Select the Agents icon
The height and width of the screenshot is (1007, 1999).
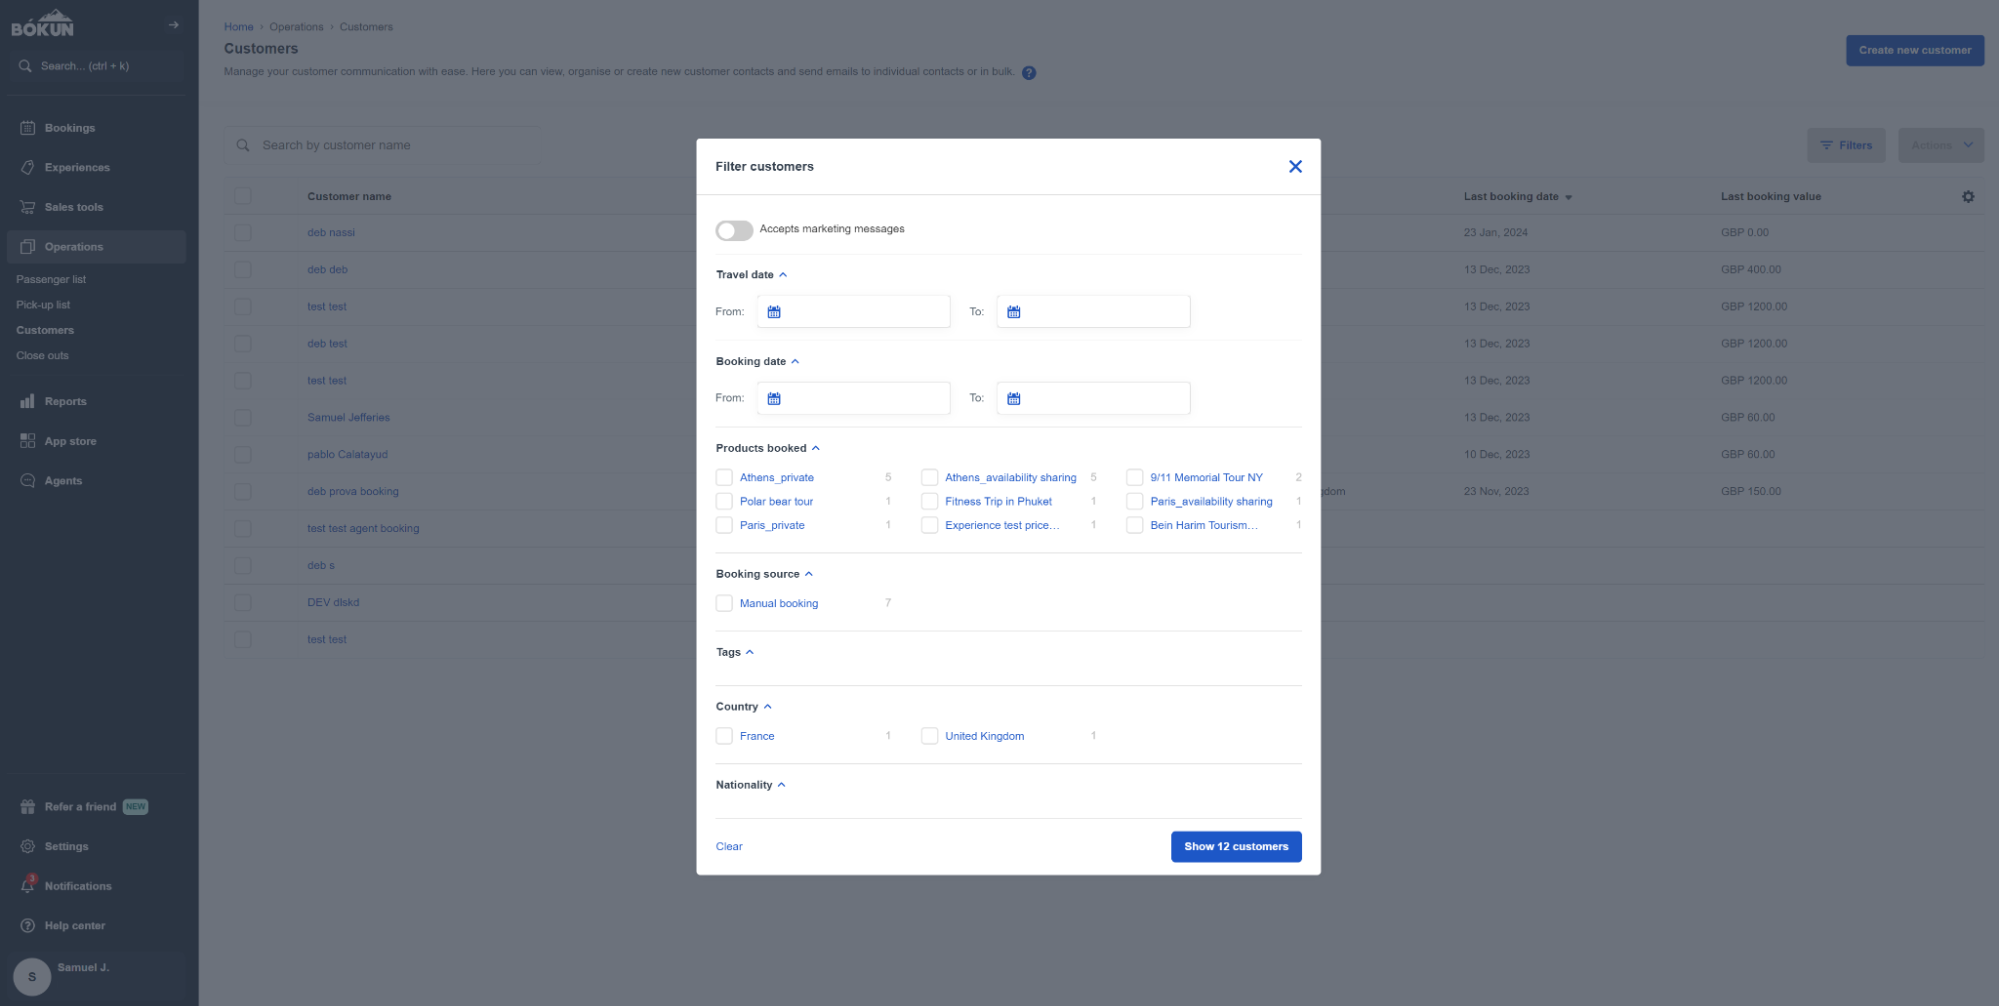tap(26, 480)
